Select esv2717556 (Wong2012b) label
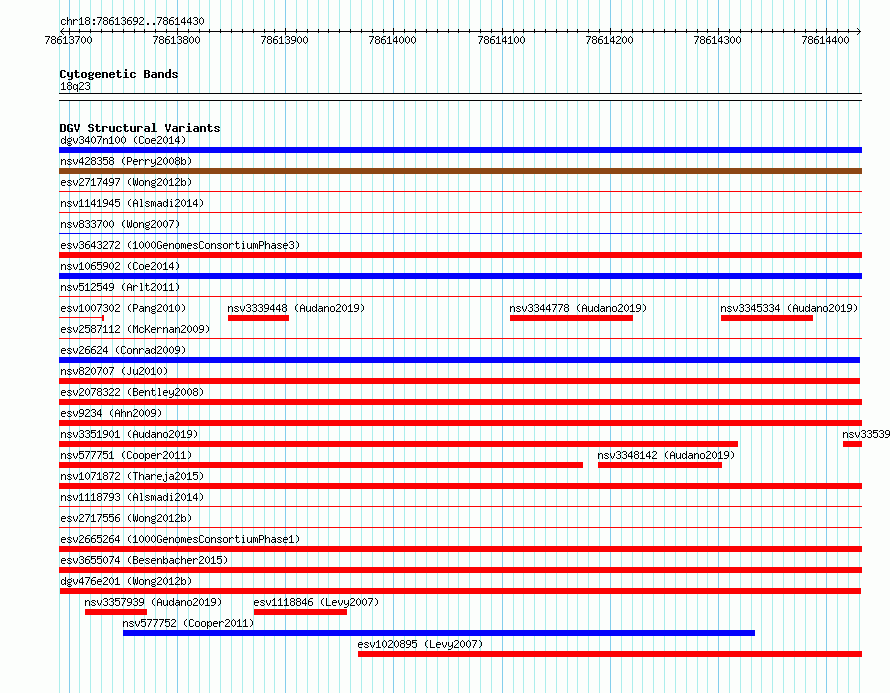890x693 pixels. click(126, 518)
